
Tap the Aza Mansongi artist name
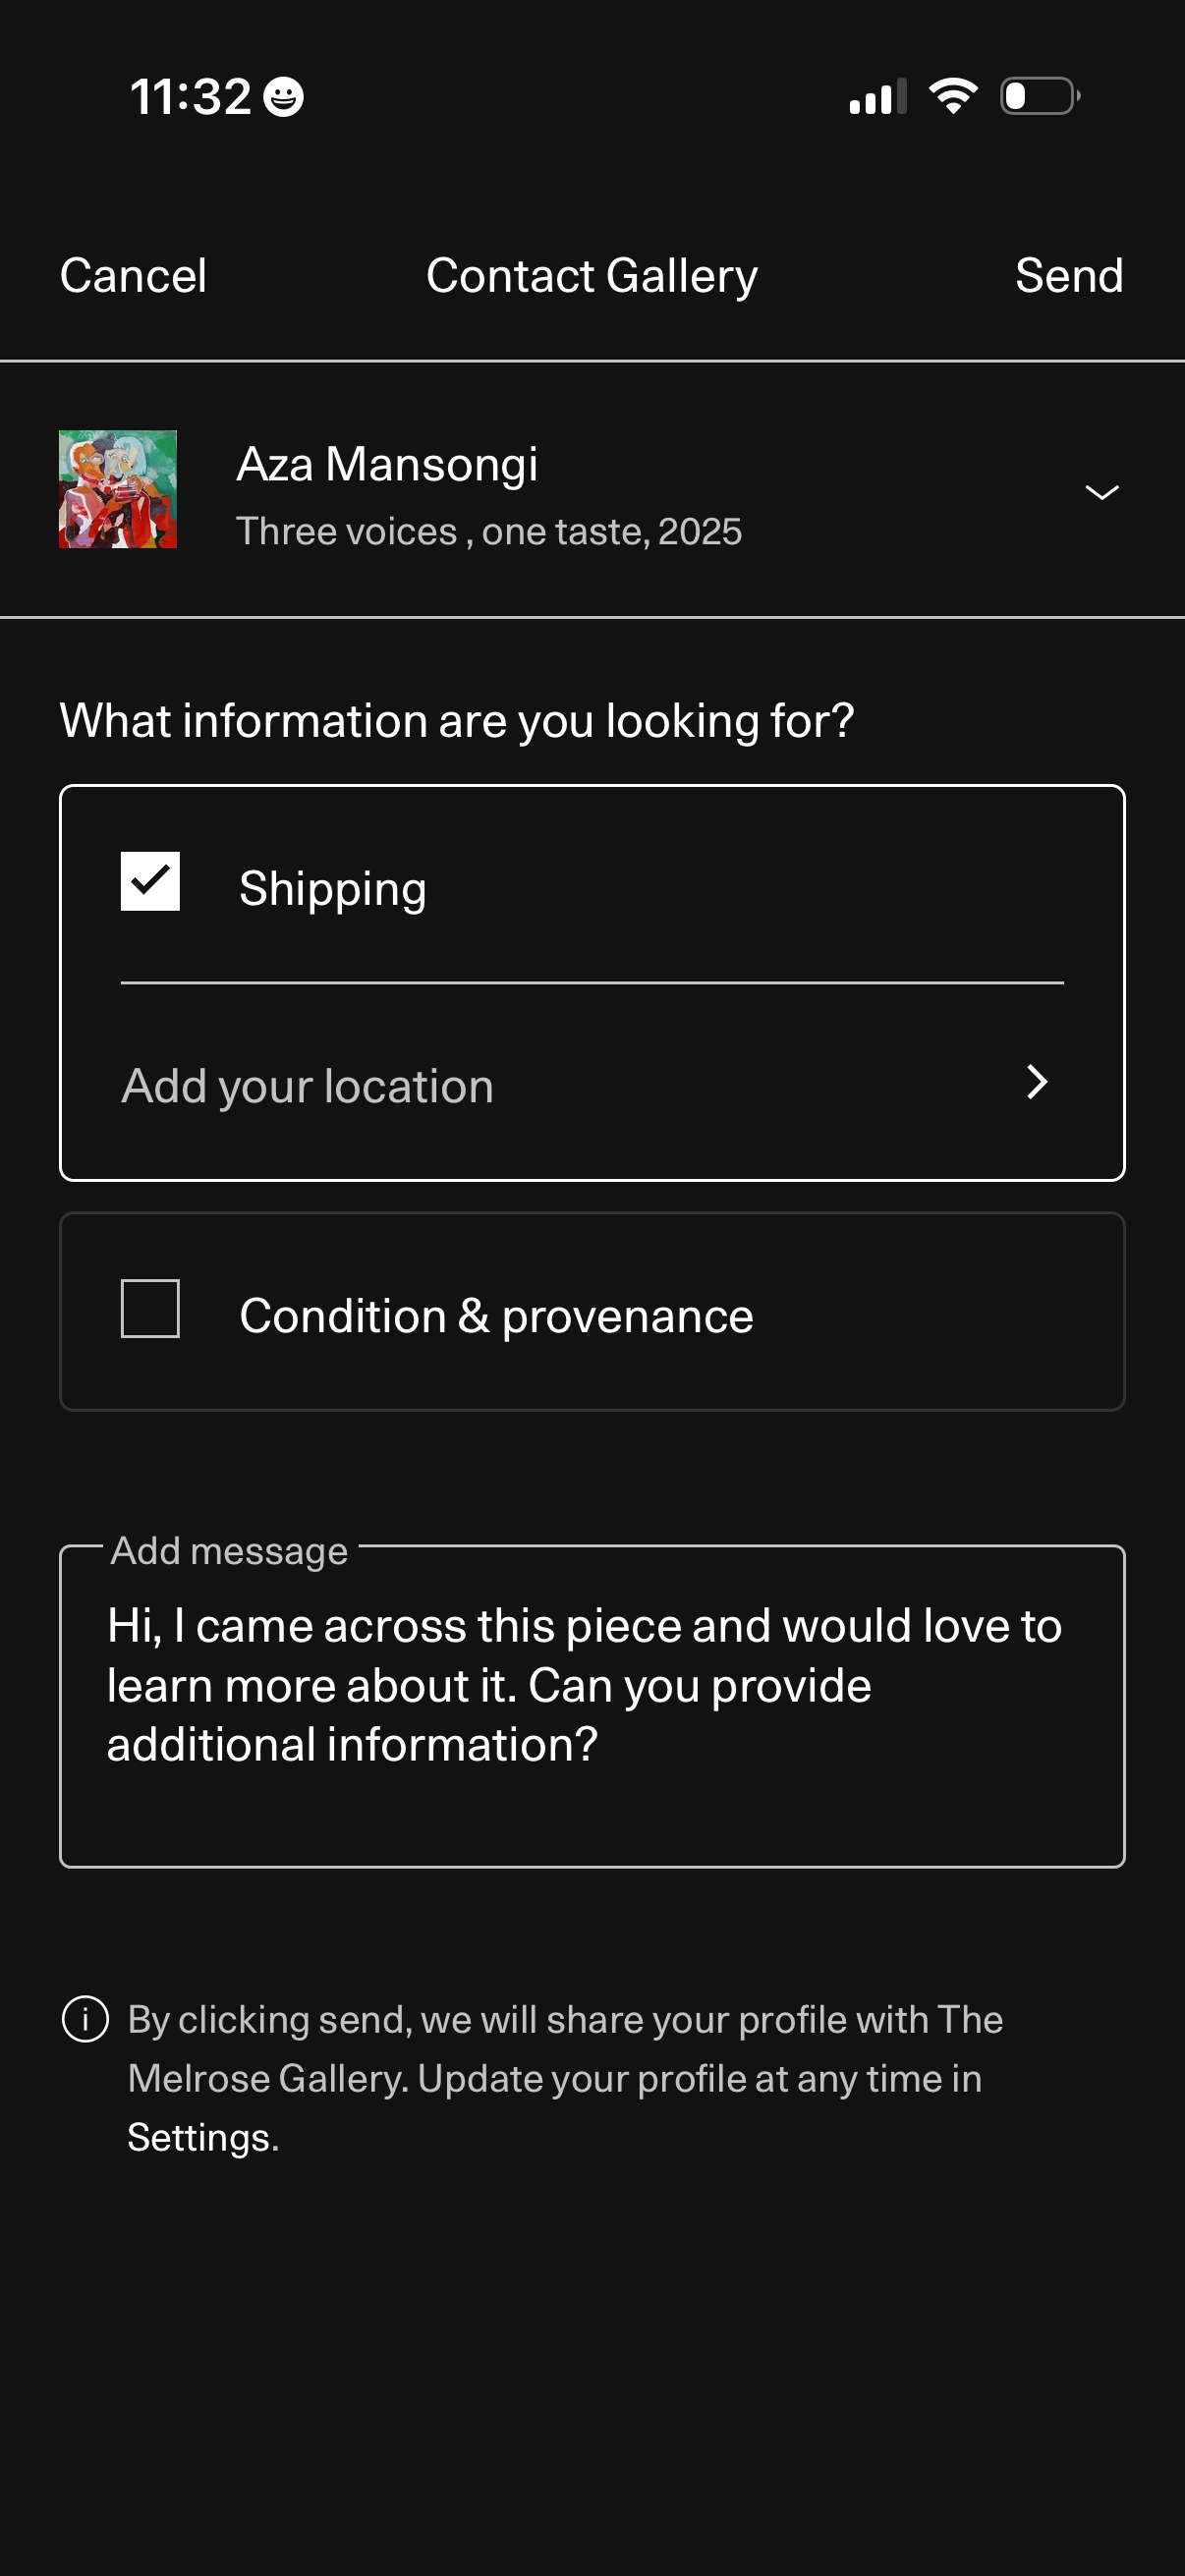pos(387,465)
